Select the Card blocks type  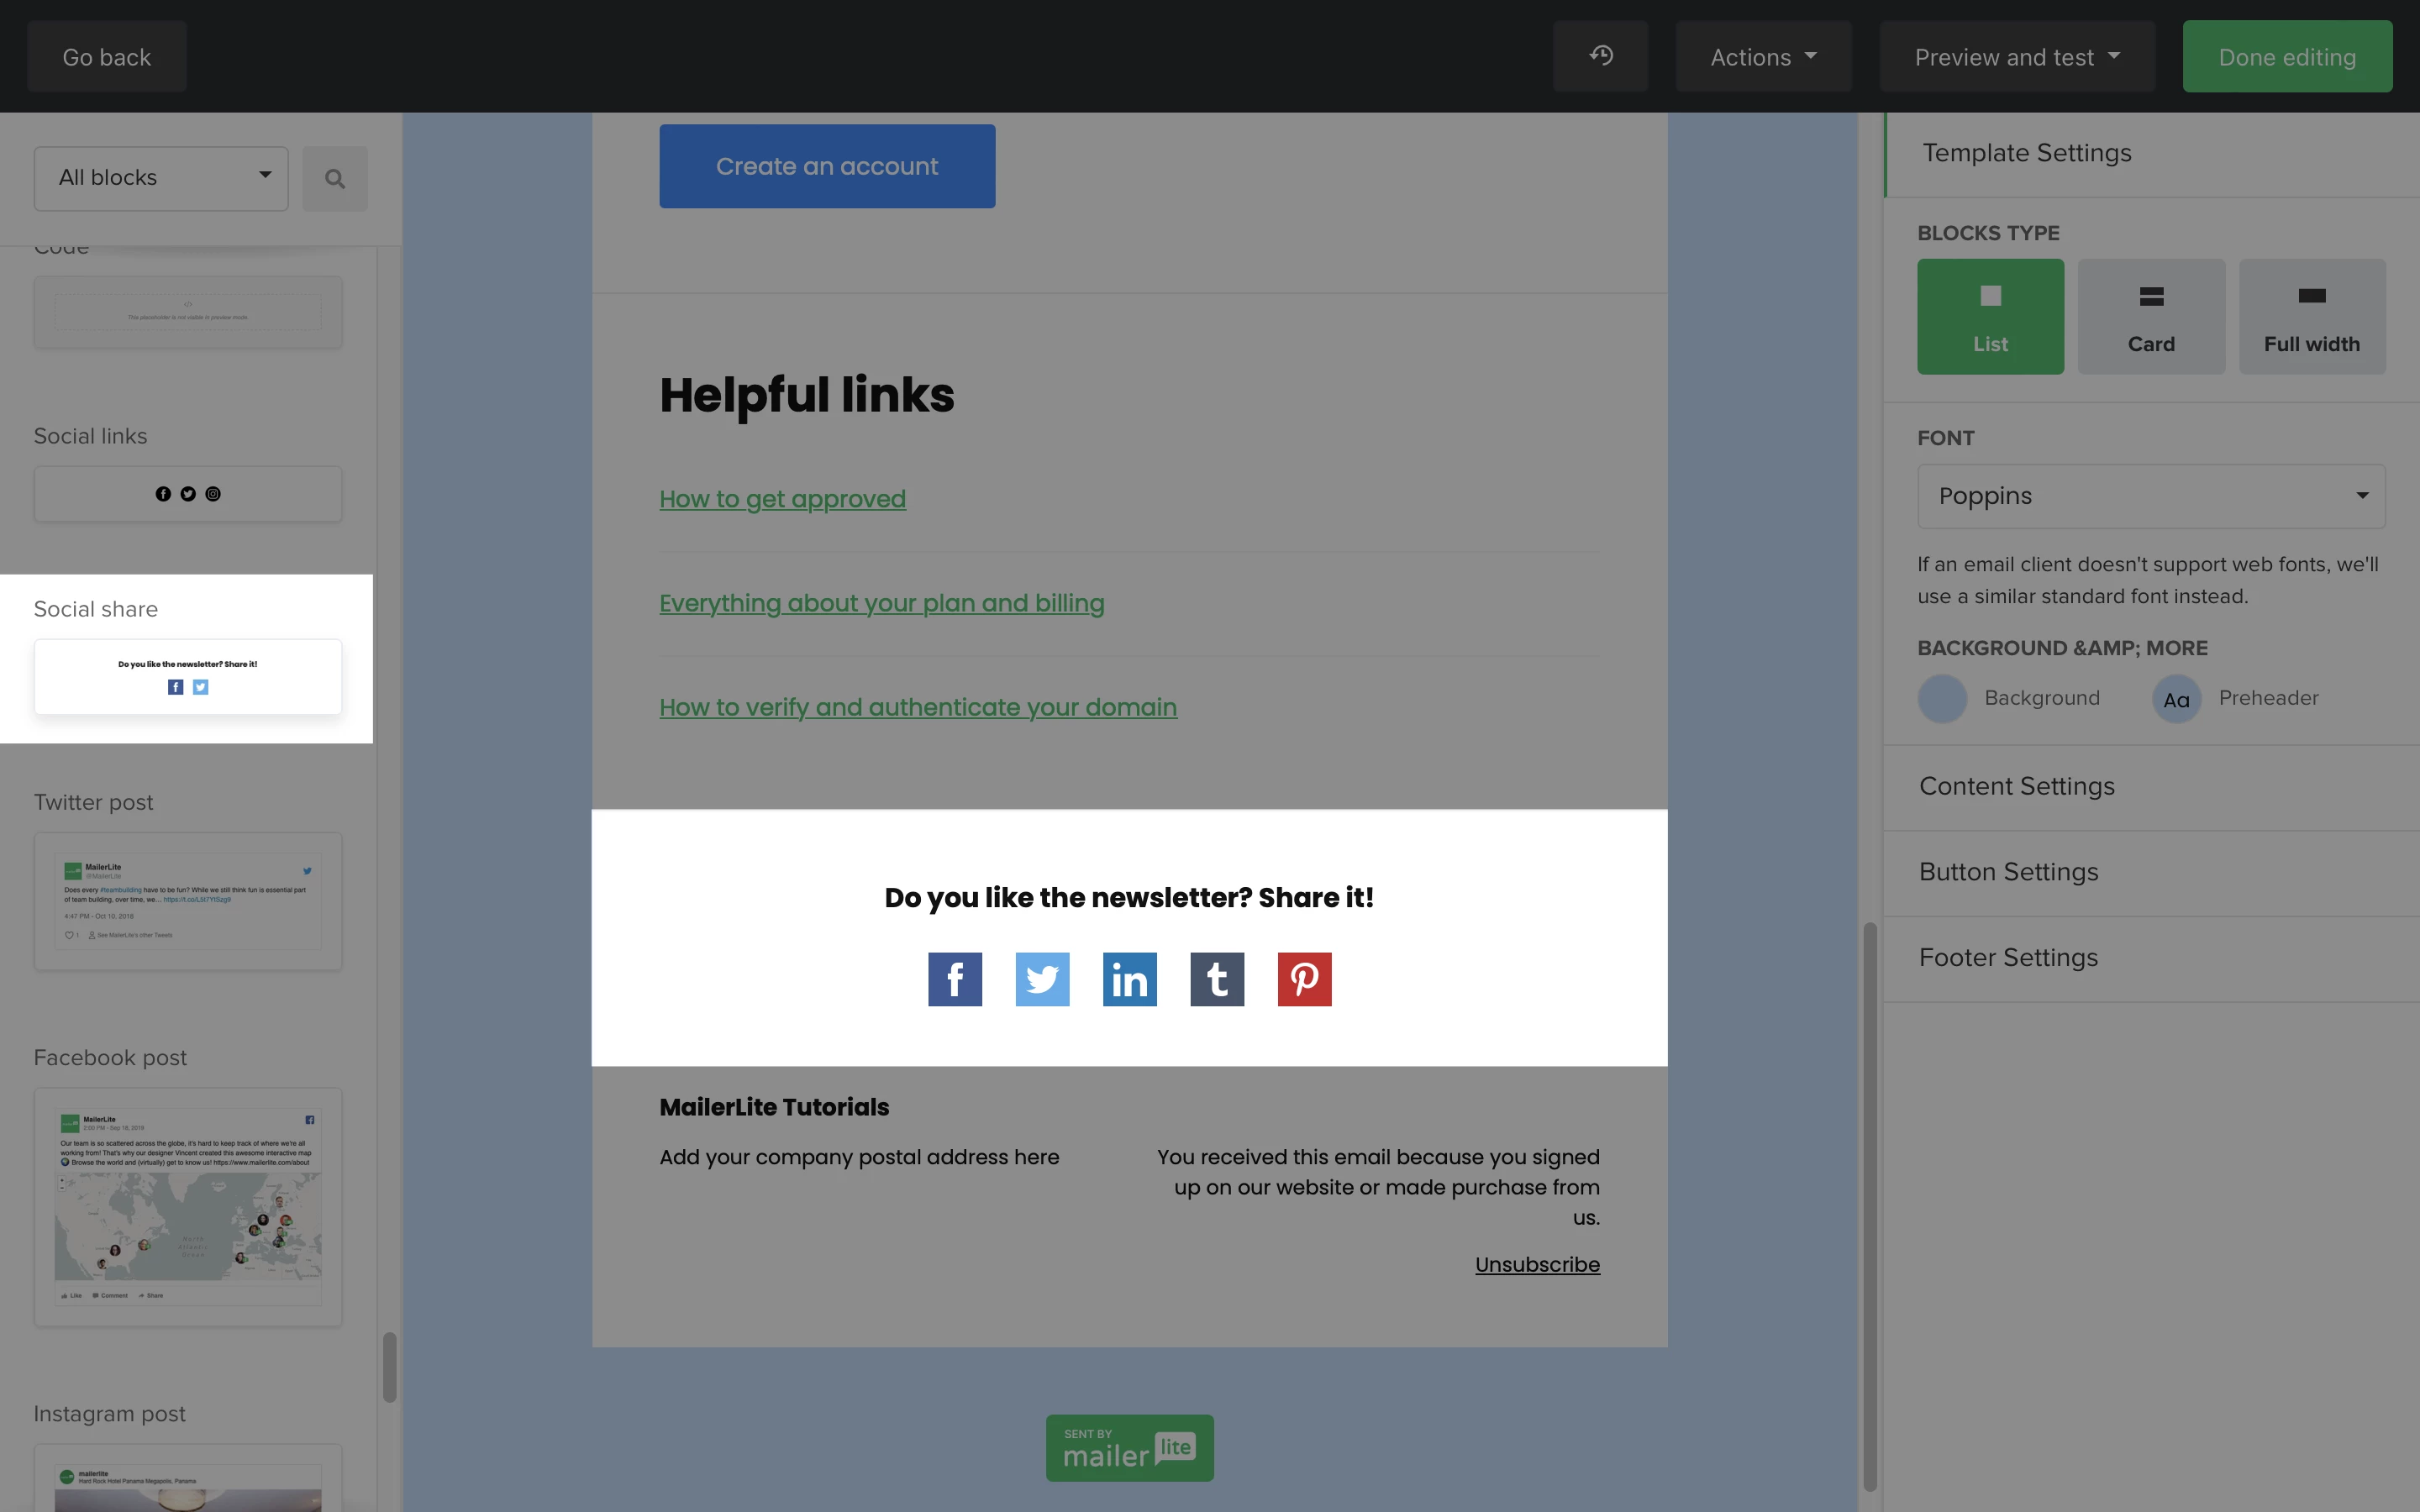2151,316
